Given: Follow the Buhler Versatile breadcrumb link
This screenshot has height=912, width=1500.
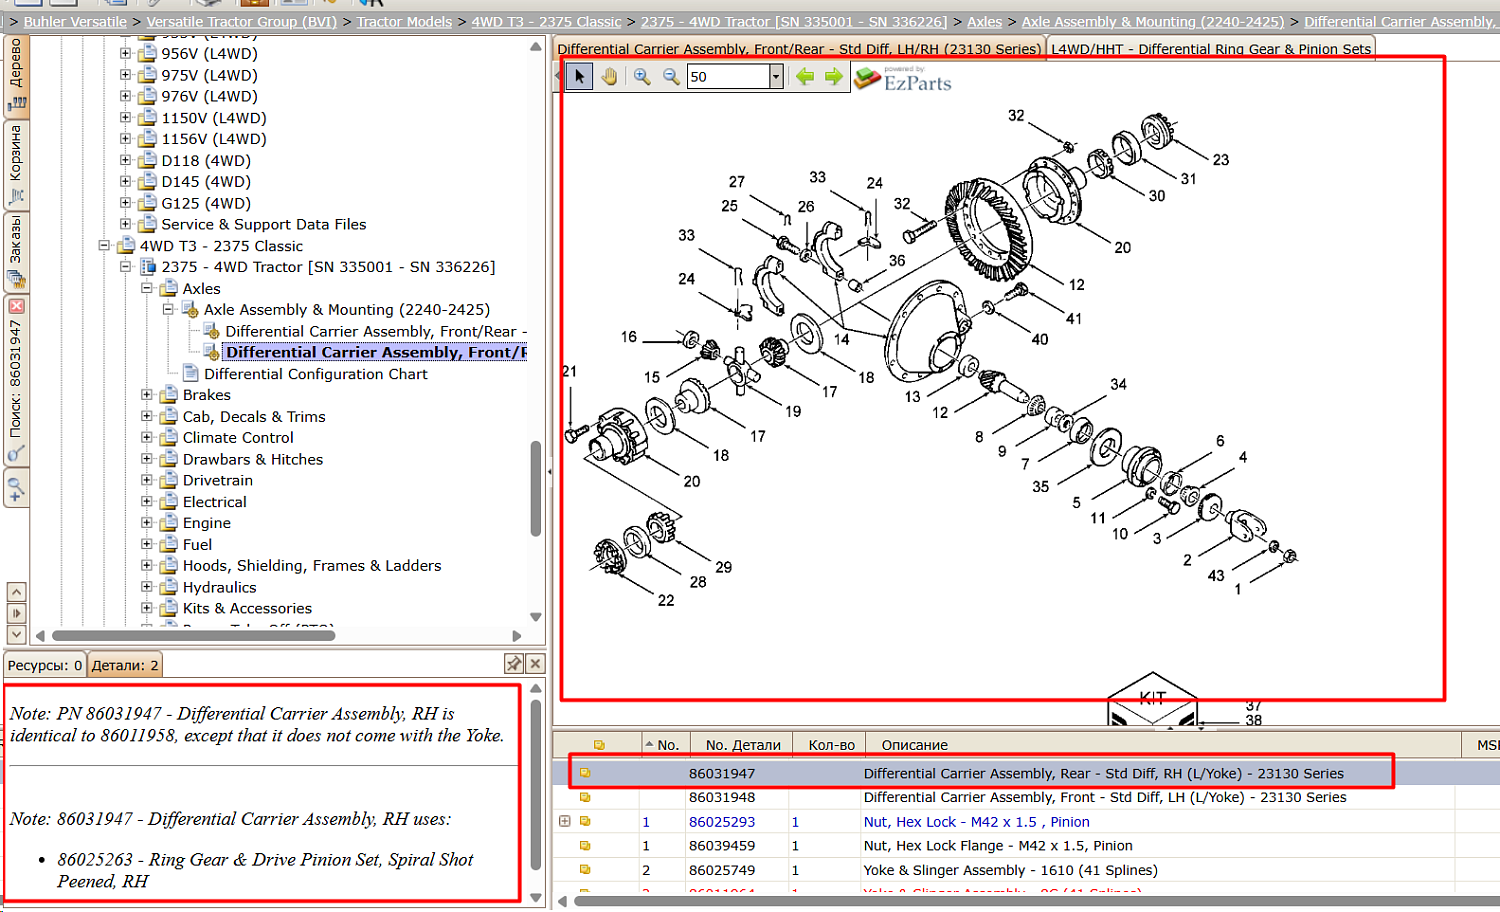Looking at the screenshot, I should coord(75,21).
